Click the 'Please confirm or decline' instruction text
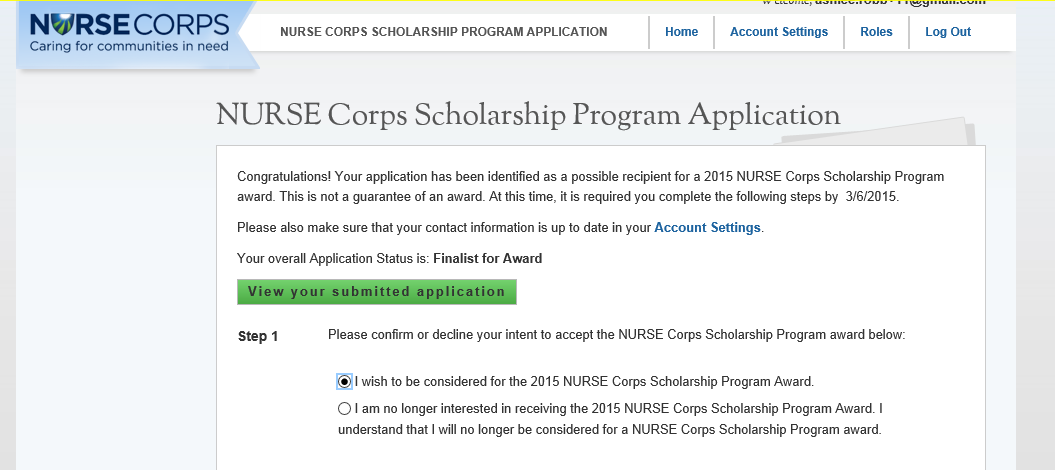1055x470 pixels. coord(616,335)
